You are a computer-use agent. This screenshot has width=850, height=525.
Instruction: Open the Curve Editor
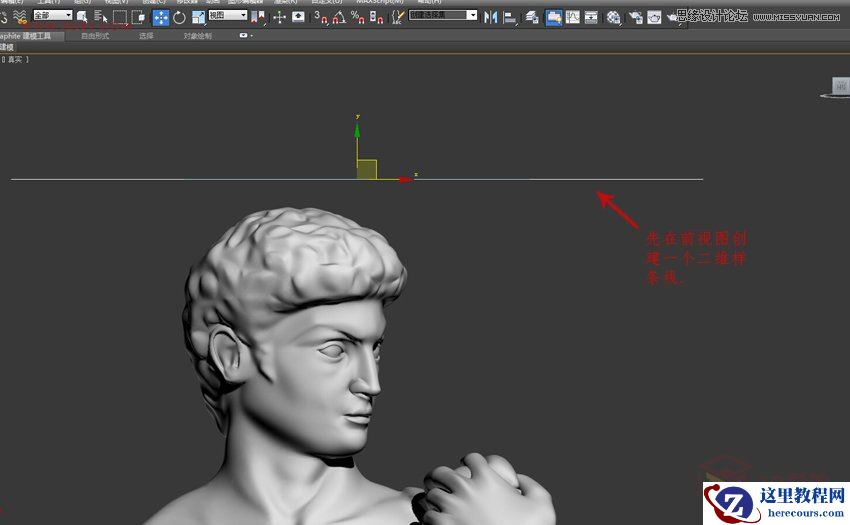[573, 17]
